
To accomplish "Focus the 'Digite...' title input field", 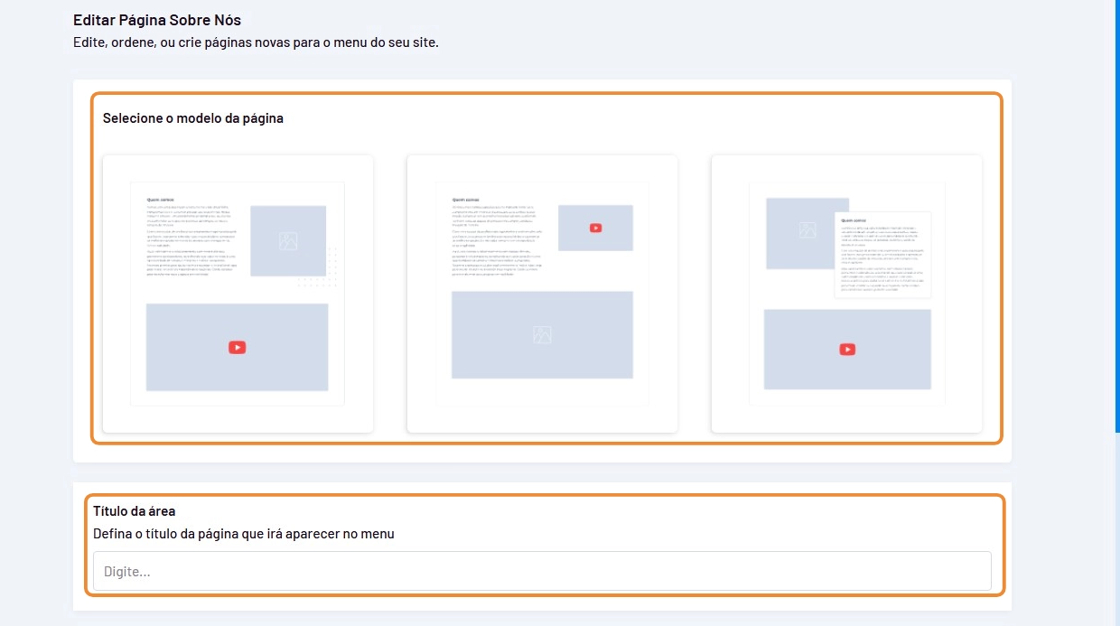I will (542, 571).
